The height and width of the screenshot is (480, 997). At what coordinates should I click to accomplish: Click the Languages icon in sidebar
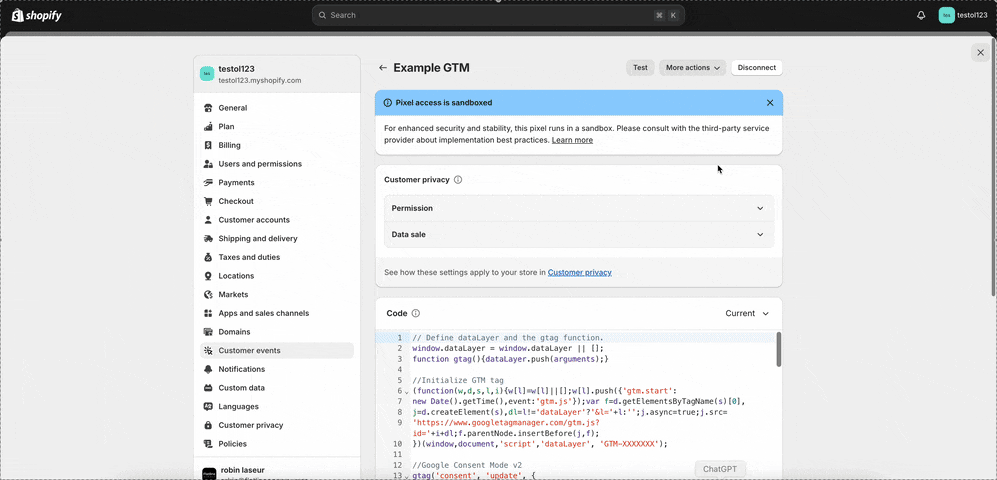208,406
